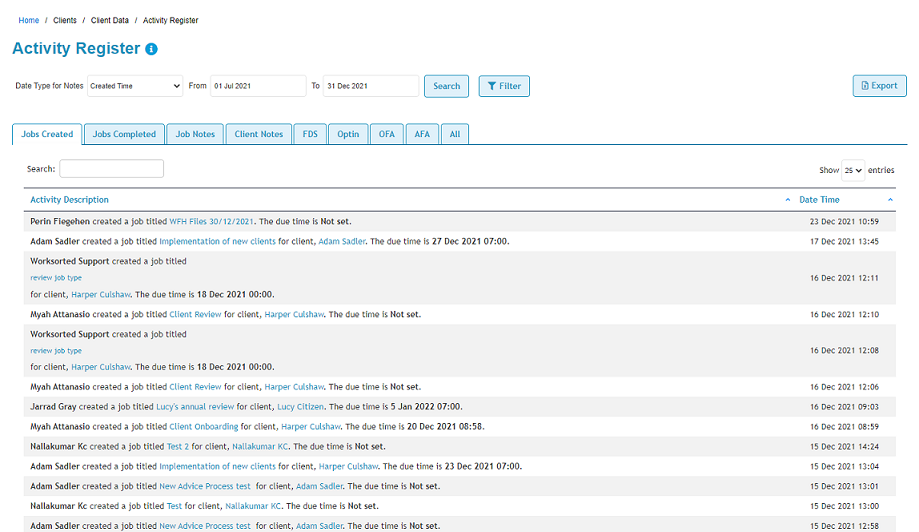Viewport: 919px width, 532px height.
Task: Open Harper Culshaw link in 16 Dec 12:11 row
Action: coord(101,295)
